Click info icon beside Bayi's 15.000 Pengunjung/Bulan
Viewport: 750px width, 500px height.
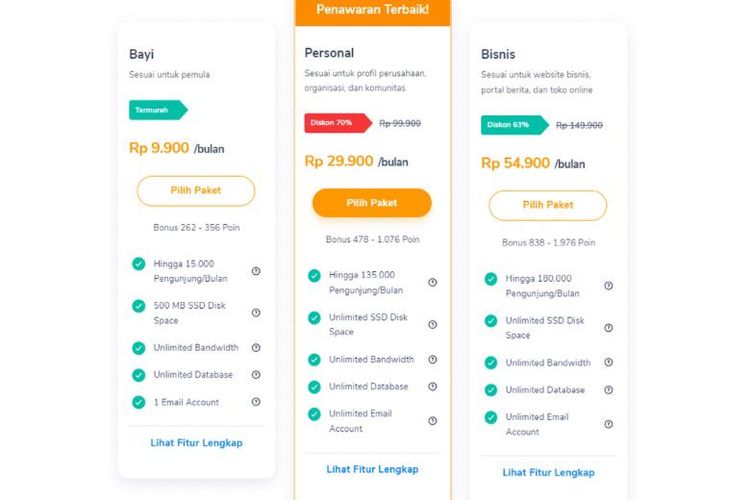[256, 271]
